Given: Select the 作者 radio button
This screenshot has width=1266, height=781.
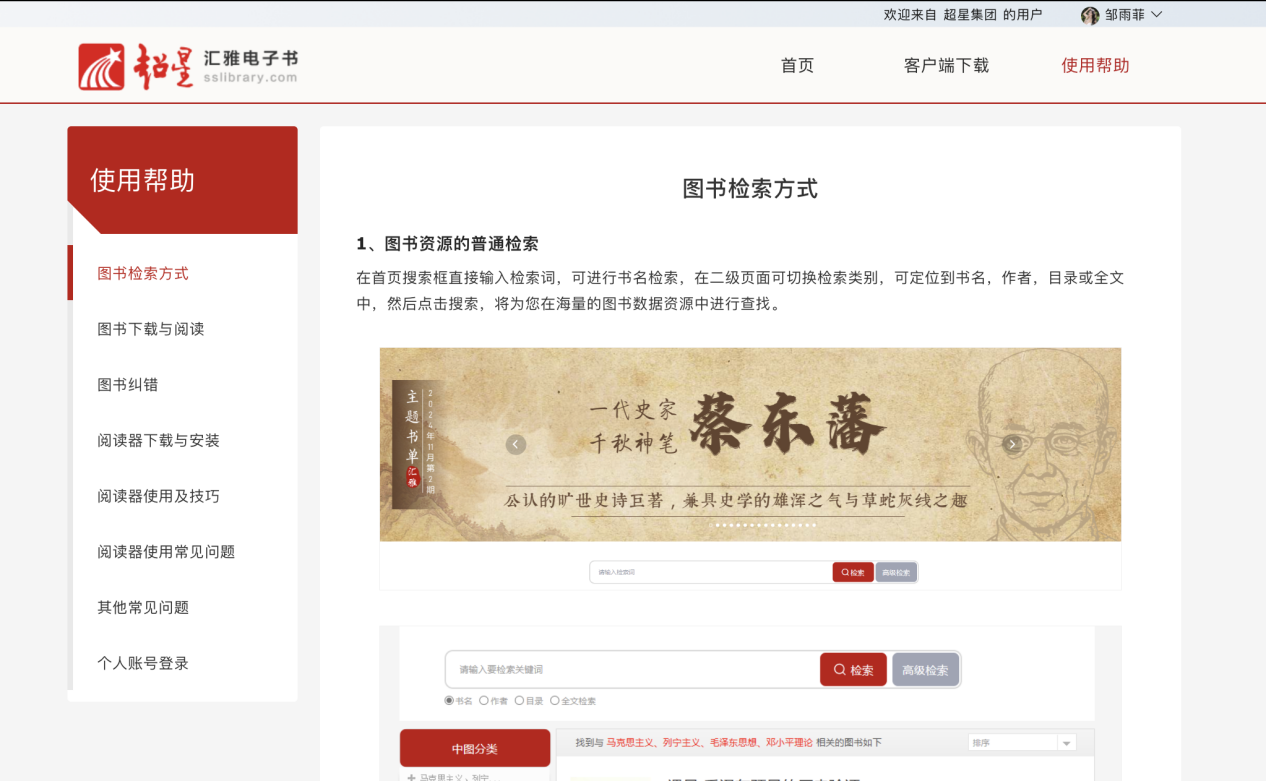Looking at the screenshot, I should point(484,701).
